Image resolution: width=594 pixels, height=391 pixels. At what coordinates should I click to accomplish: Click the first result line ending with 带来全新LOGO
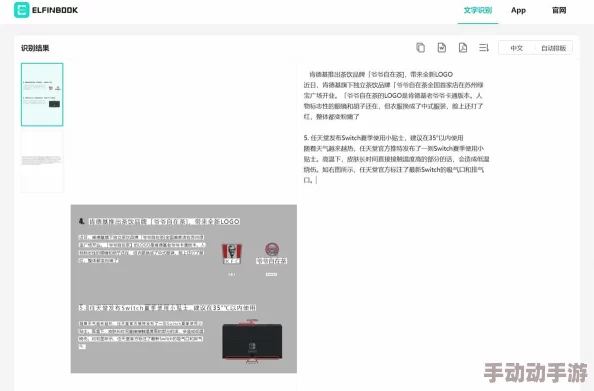click(x=381, y=74)
